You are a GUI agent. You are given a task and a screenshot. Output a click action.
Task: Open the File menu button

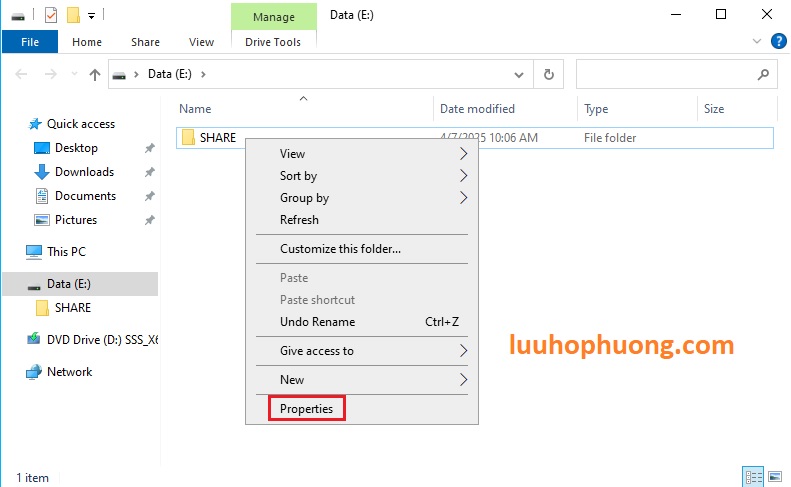(x=30, y=42)
